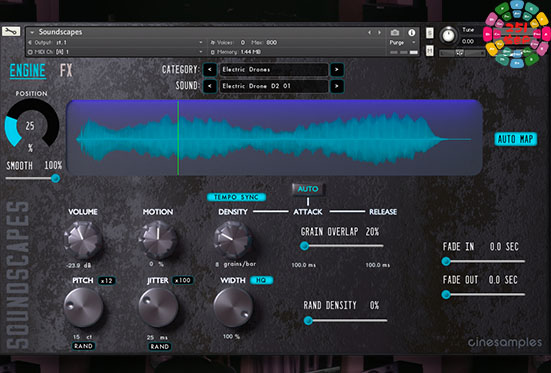Open the wrench instrument edit icon

coord(11,32)
